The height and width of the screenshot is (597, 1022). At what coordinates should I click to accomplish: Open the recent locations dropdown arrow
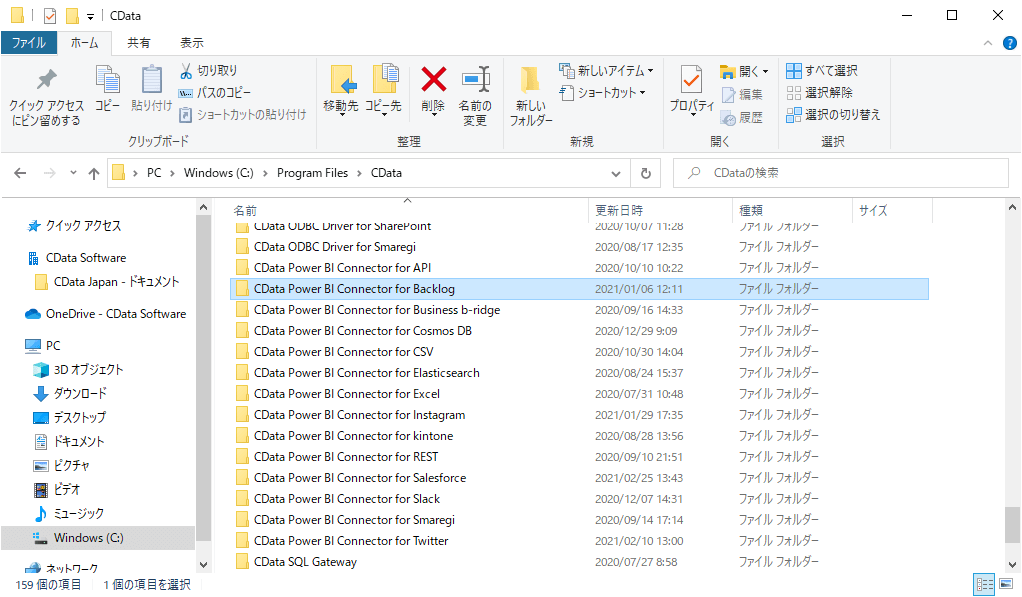[73, 173]
